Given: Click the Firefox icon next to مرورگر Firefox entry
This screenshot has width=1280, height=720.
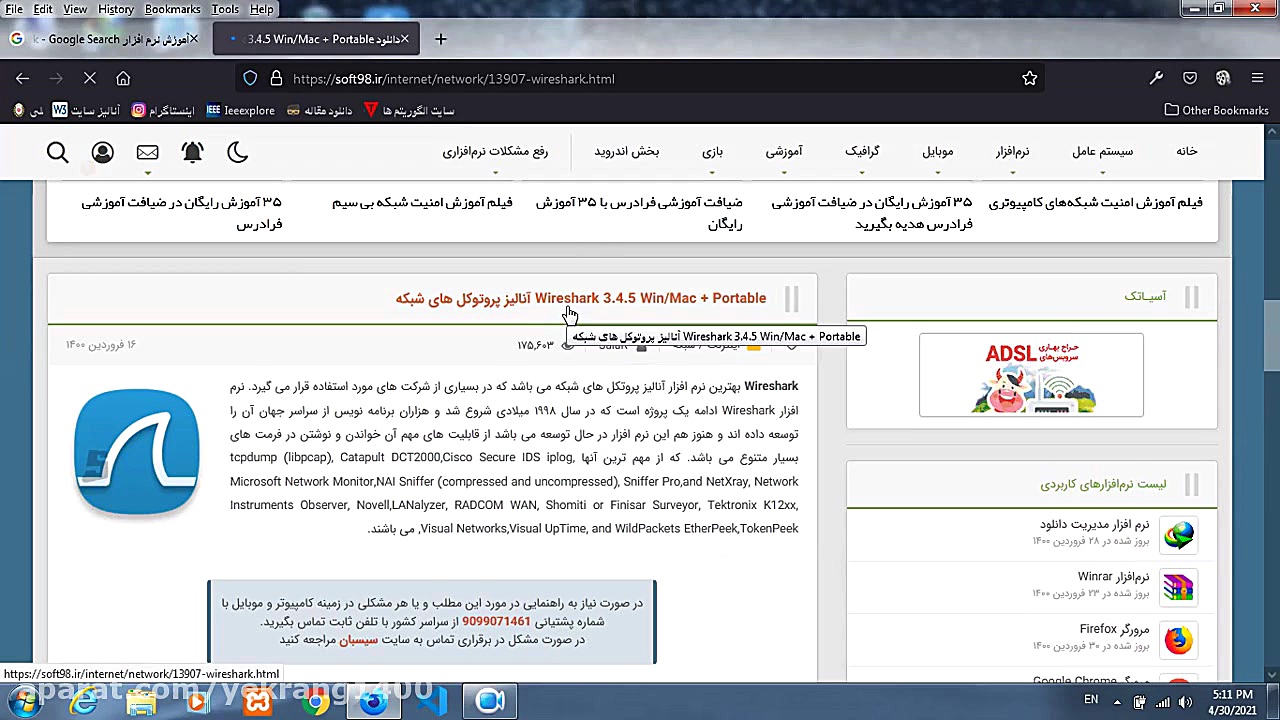Looking at the screenshot, I should click(x=1178, y=640).
